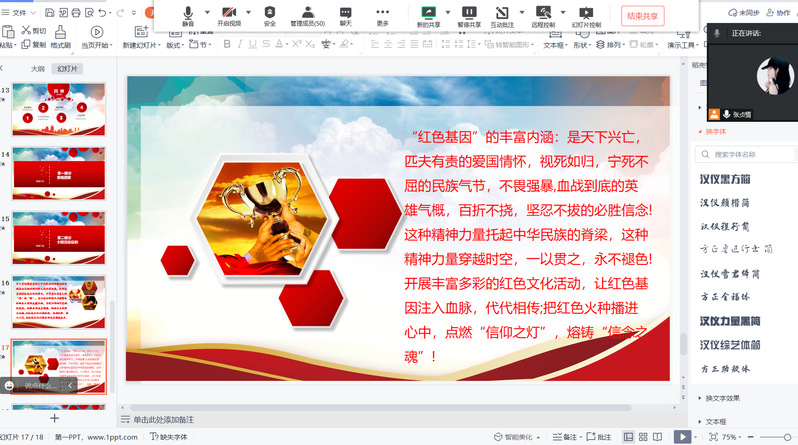This screenshot has width=798, height=445.
Task: Choose font color with the A button
Action: [x=279, y=44]
